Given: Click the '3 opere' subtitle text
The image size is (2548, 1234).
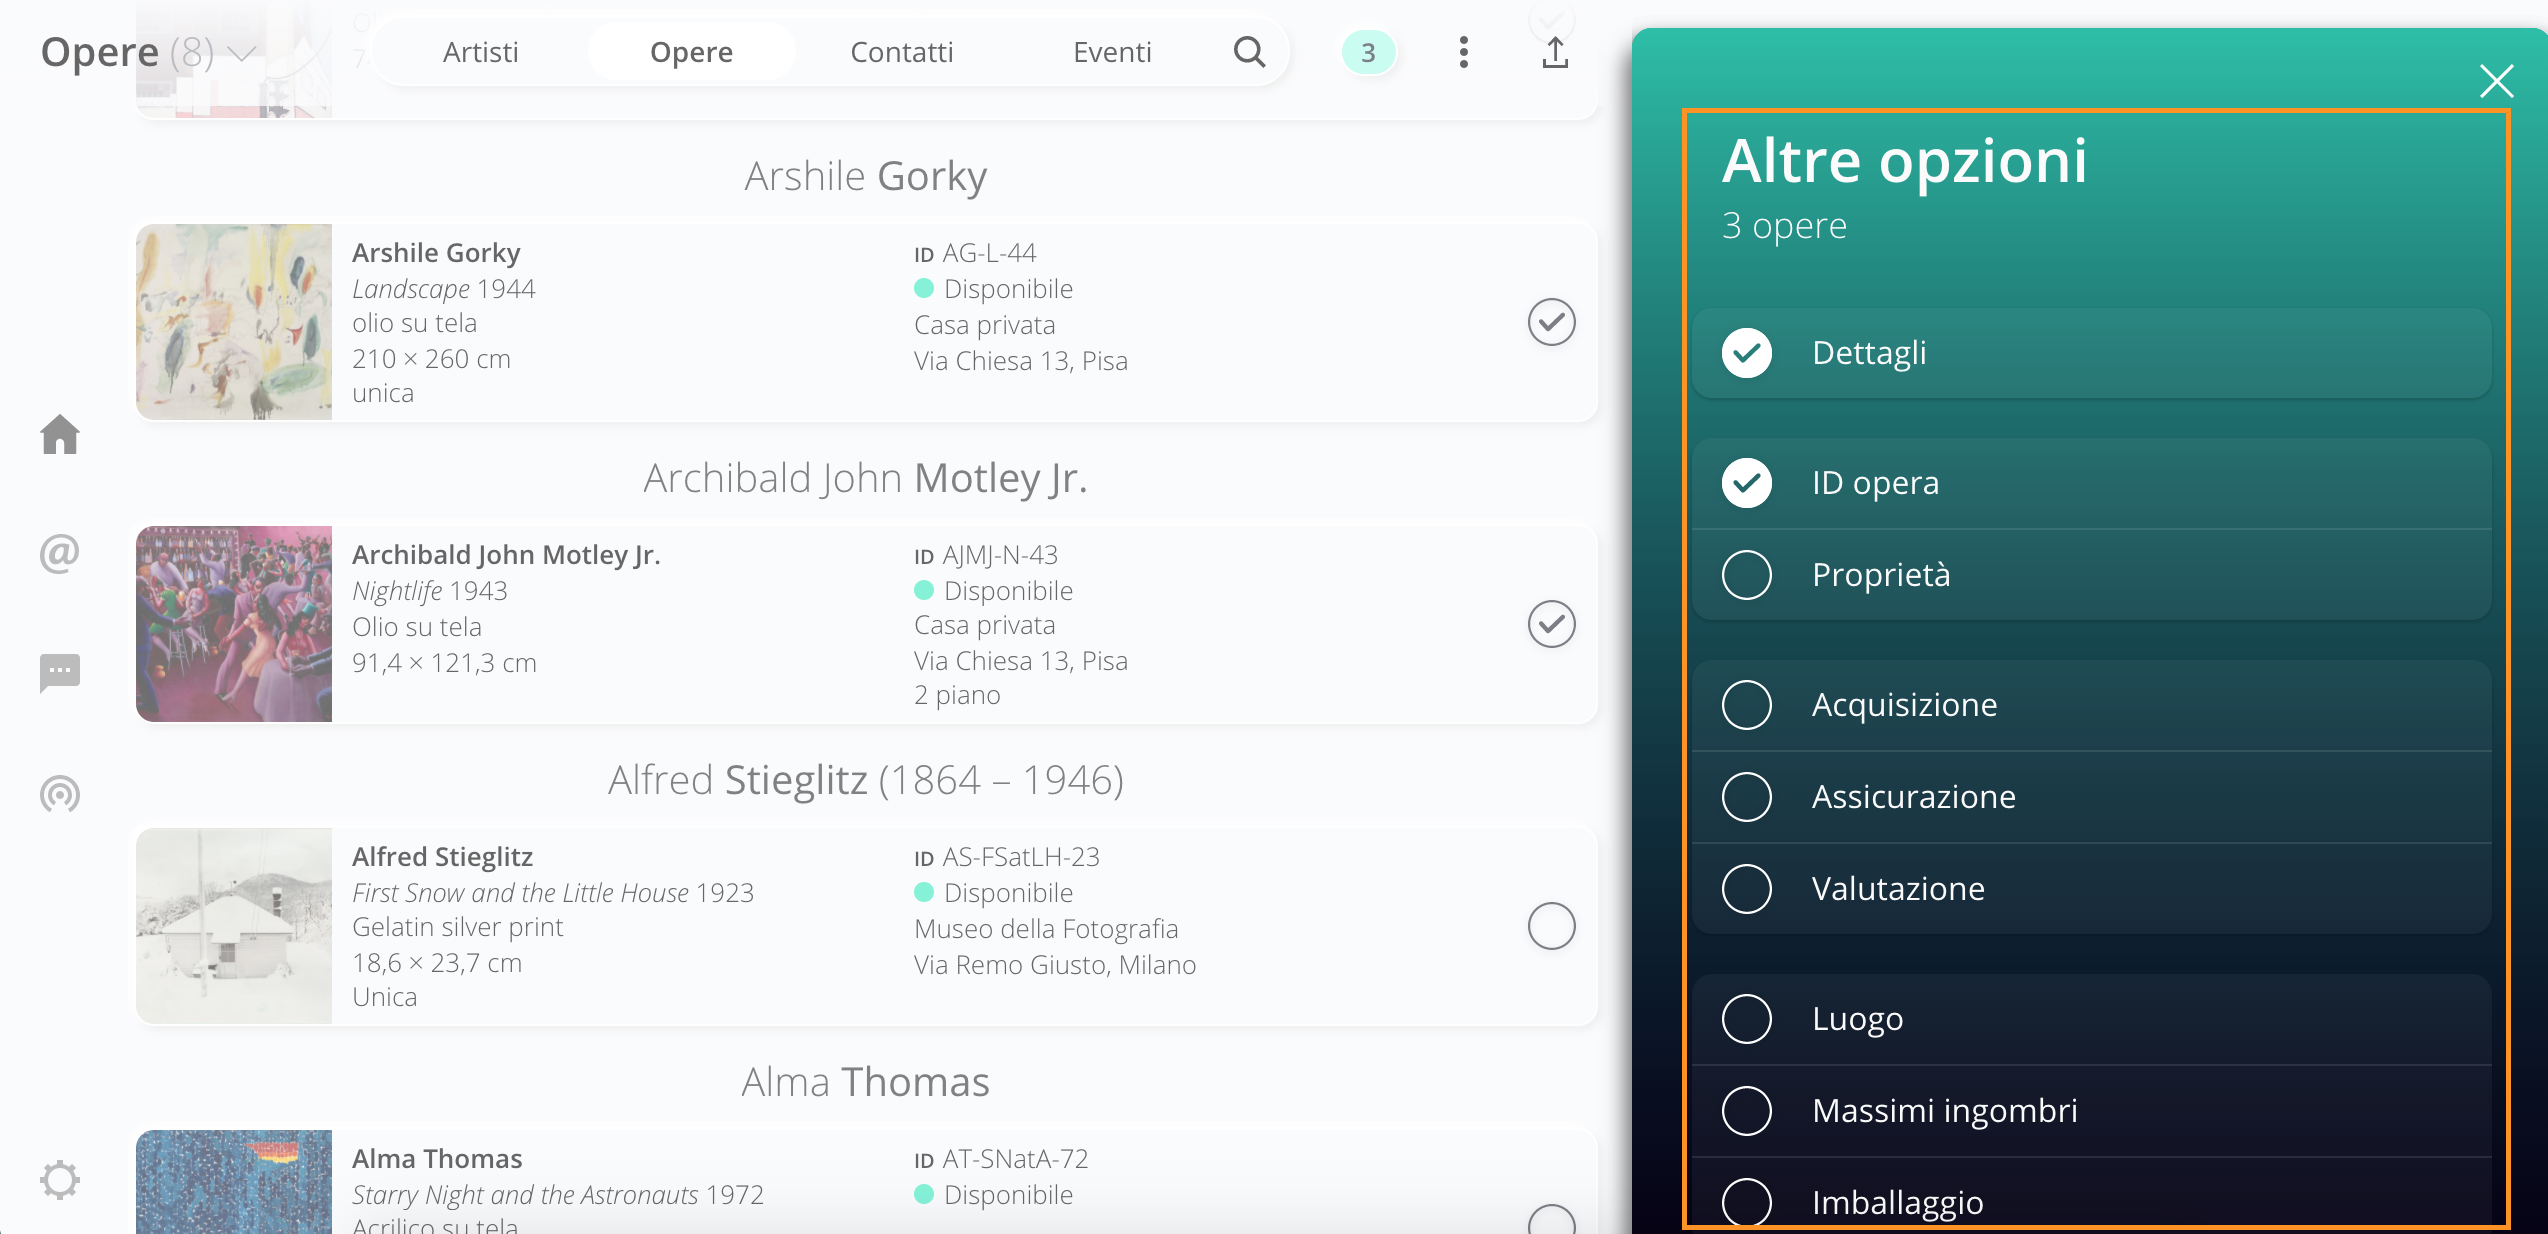Looking at the screenshot, I should pos(1784,226).
